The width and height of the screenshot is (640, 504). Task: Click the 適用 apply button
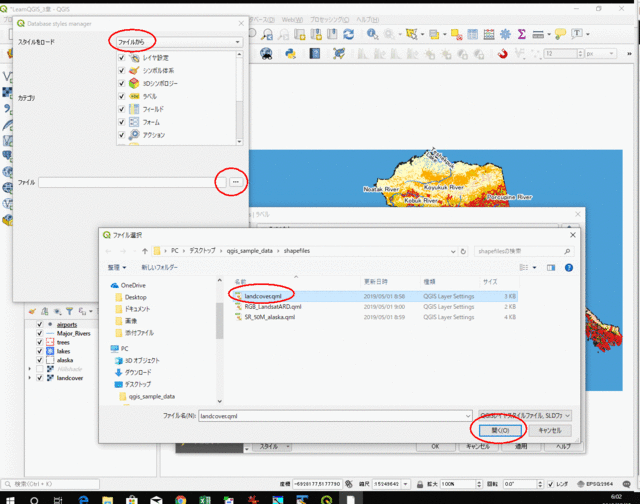tap(521, 446)
